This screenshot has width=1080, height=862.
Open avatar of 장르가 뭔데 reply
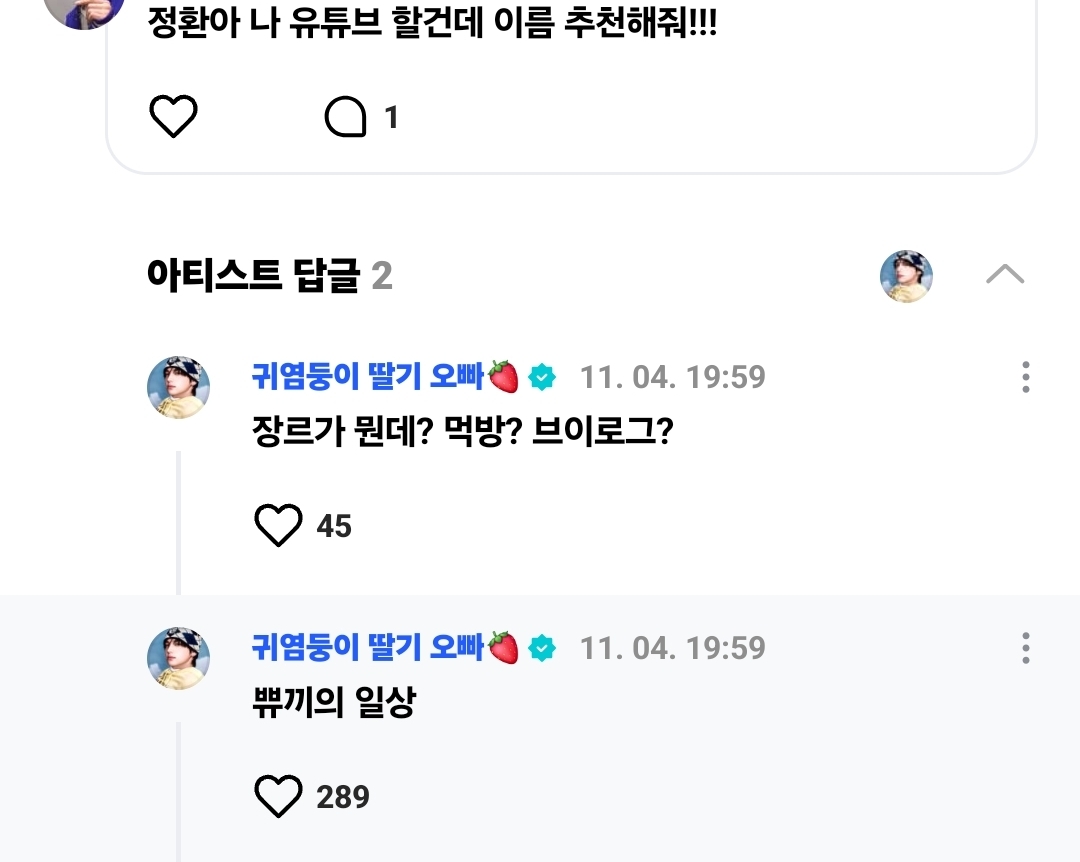(x=178, y=387)
